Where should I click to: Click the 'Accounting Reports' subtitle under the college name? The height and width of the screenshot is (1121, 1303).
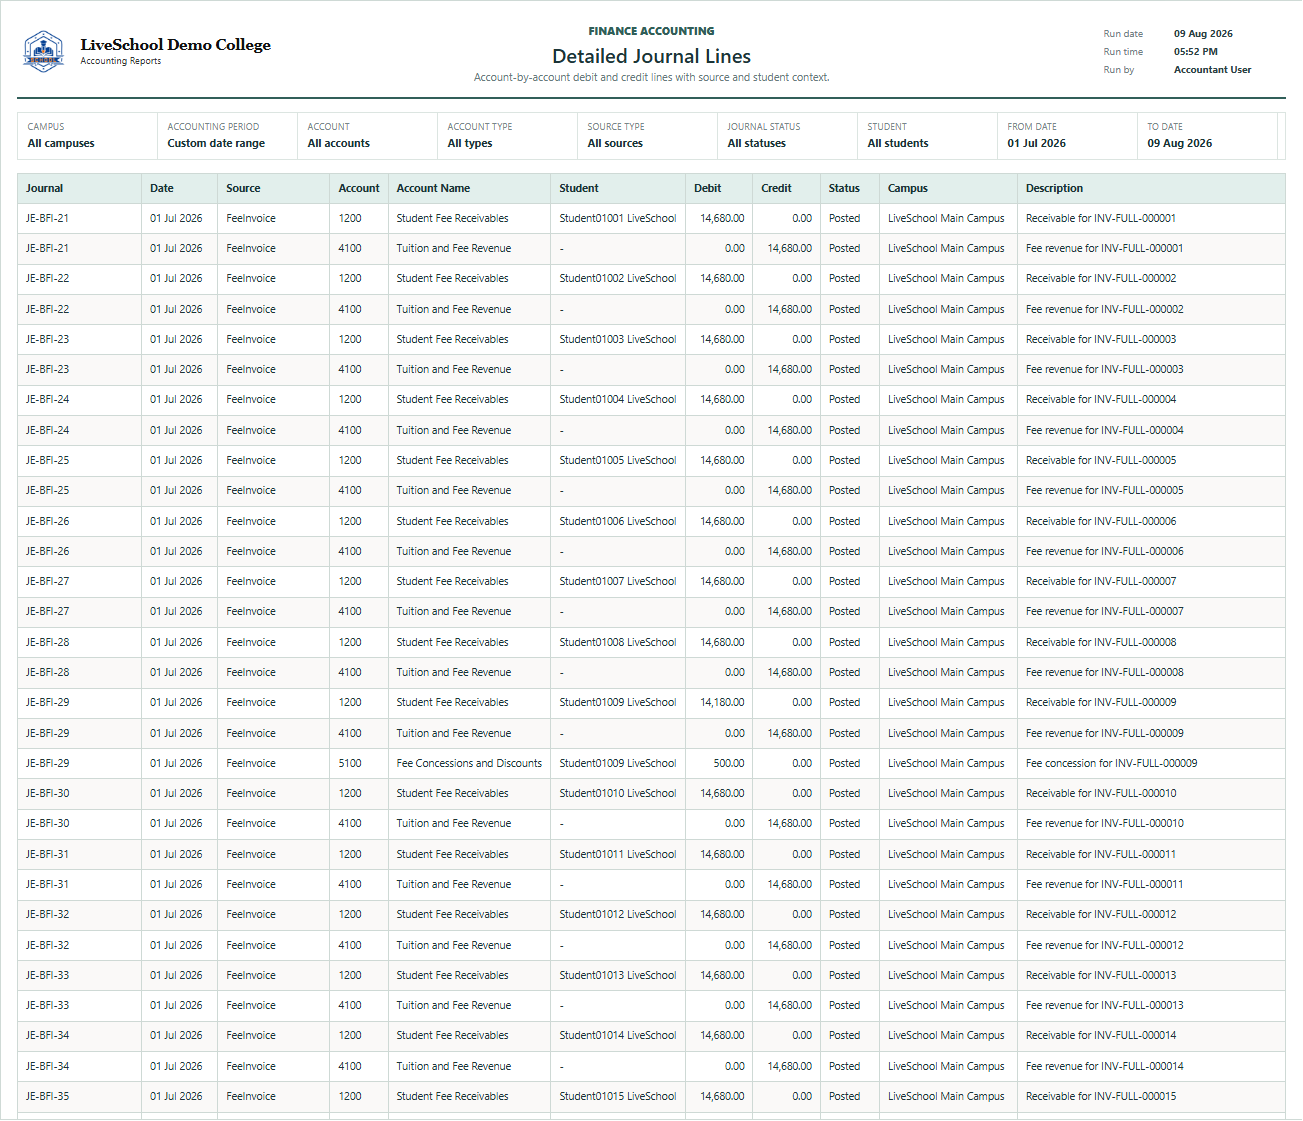tap(120, 61)
